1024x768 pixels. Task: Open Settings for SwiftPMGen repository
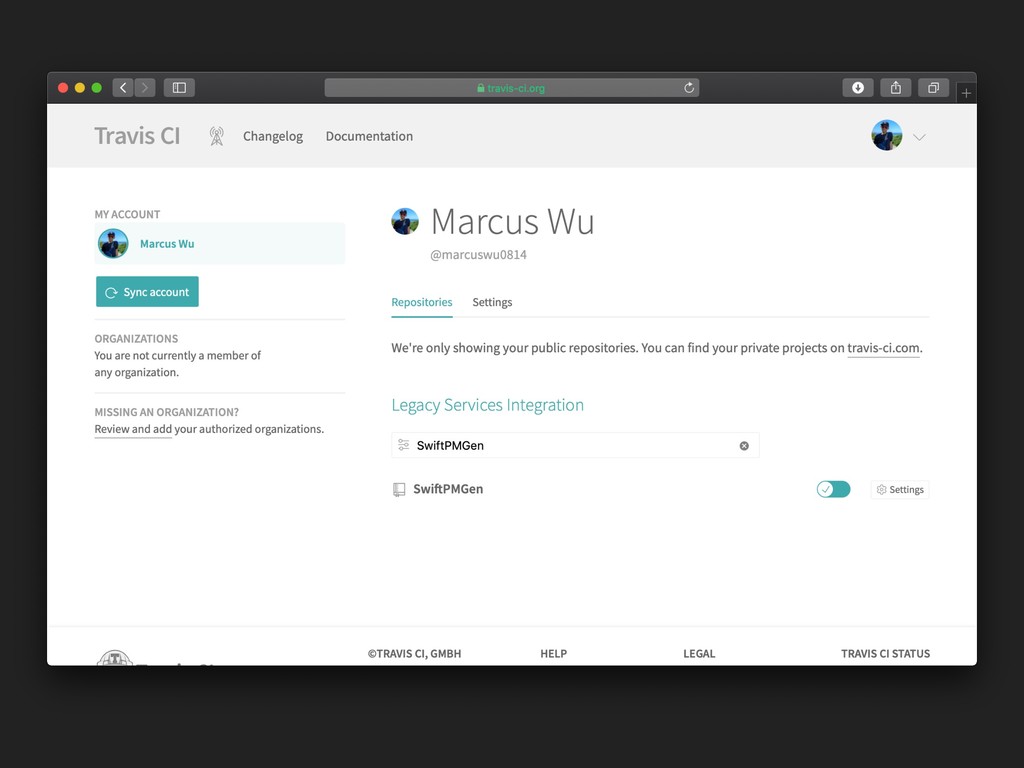900,490
